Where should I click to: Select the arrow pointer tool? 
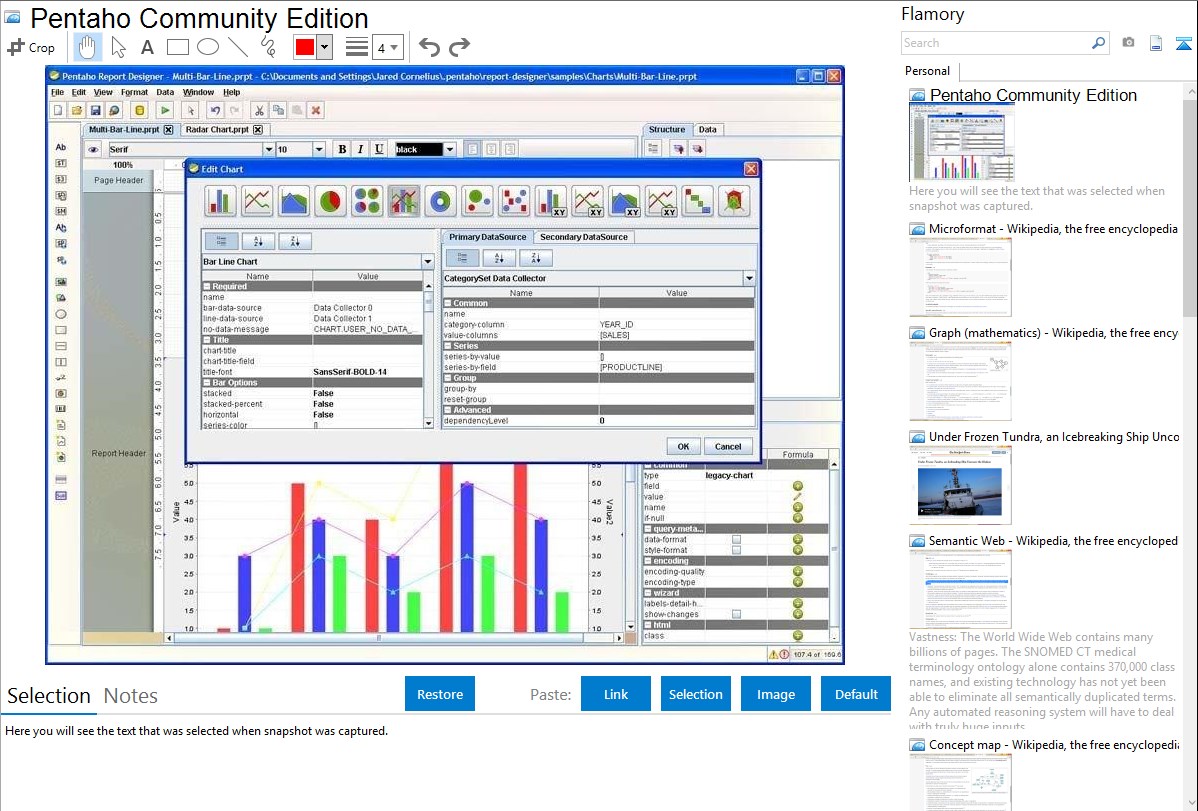118,47
